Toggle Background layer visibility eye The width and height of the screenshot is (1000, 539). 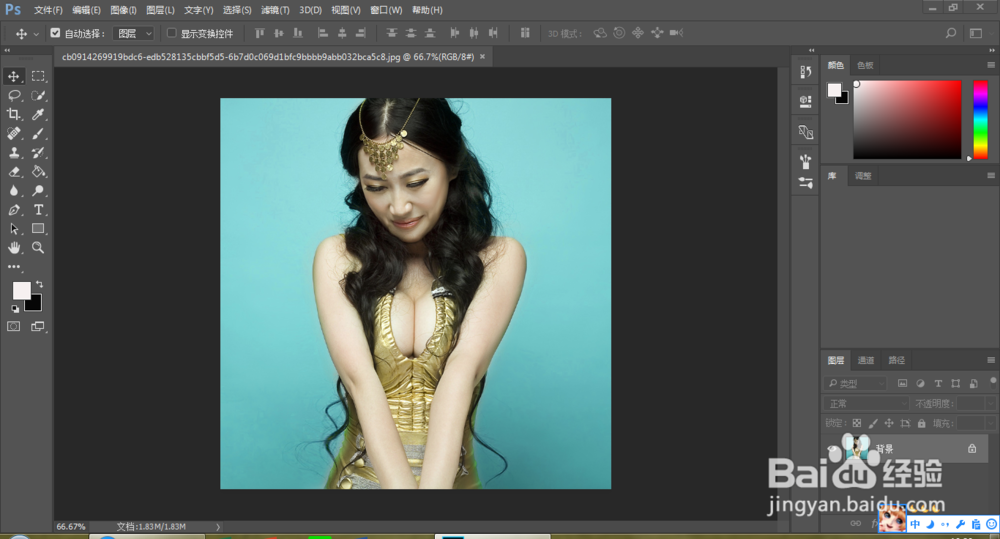coord(832,449)
